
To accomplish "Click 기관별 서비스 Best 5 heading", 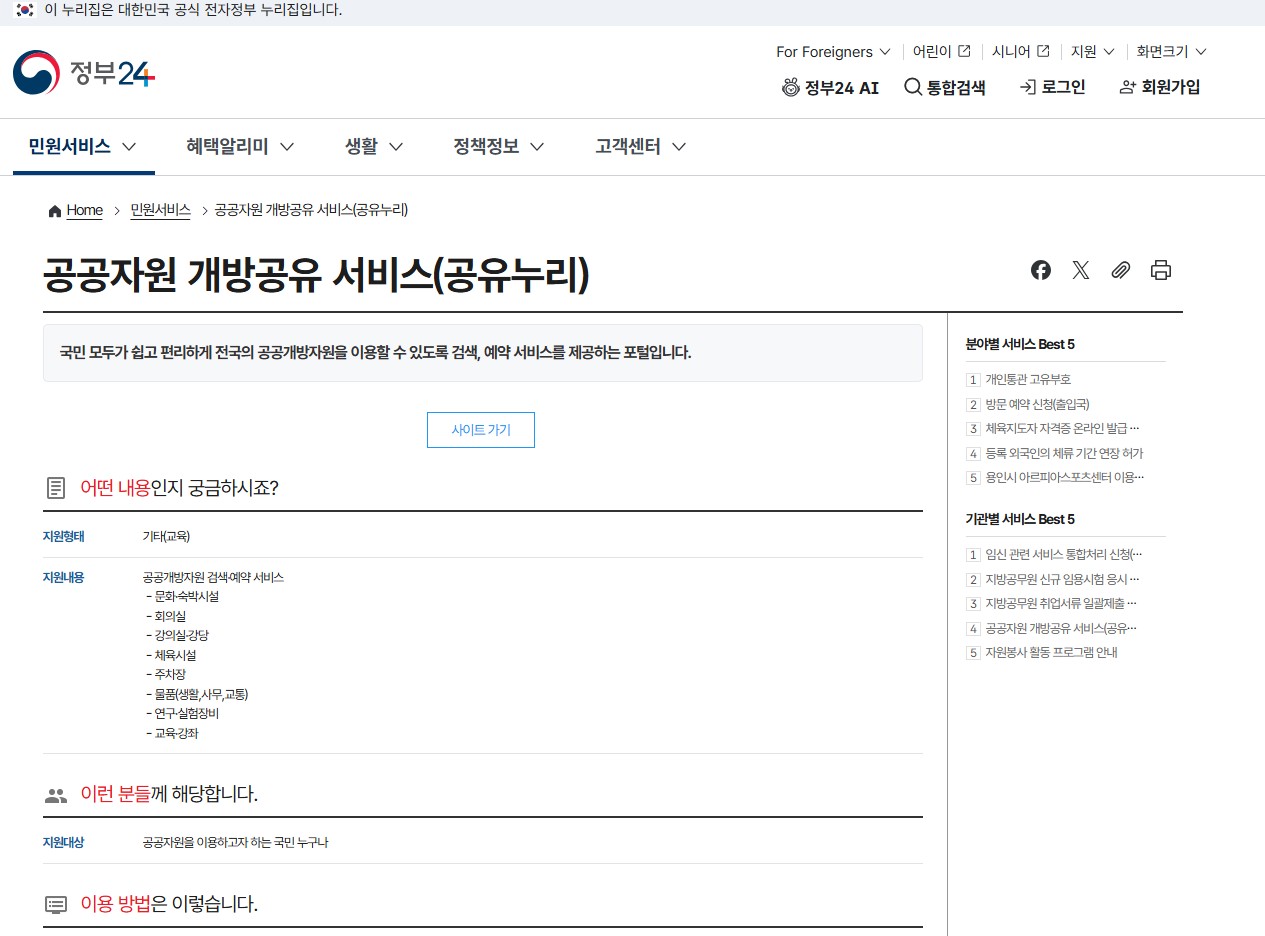I will click(x=1020, y=519).
